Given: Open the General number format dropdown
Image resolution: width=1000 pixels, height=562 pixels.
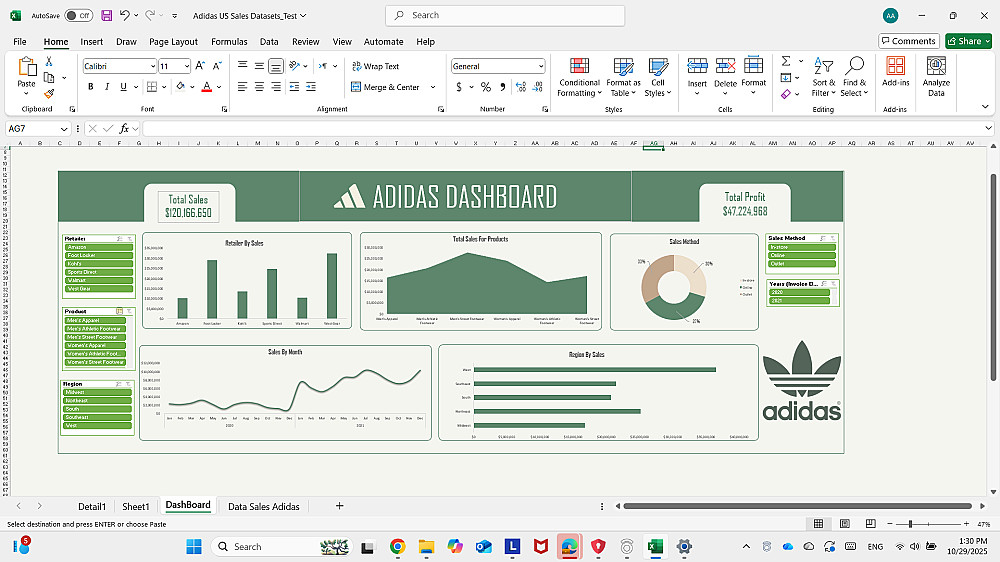Looking at the screenshot, I should pos(541,66).
